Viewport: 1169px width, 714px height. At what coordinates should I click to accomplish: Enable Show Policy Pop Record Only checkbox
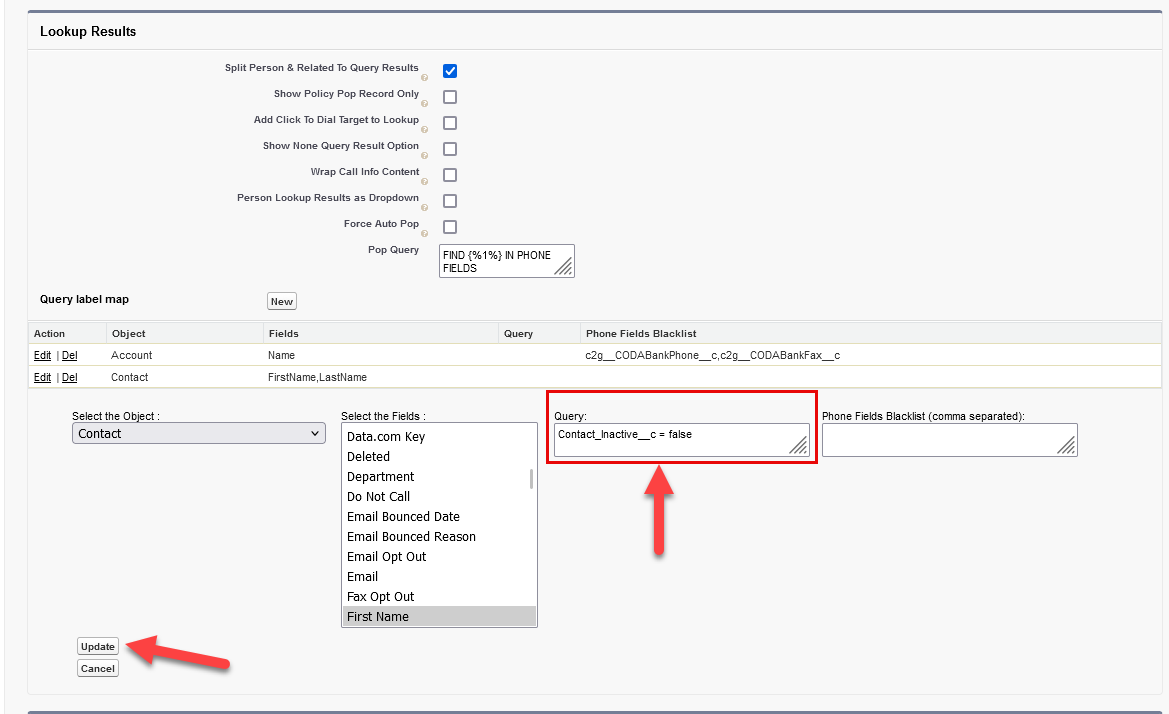click(x=450, y=97)
